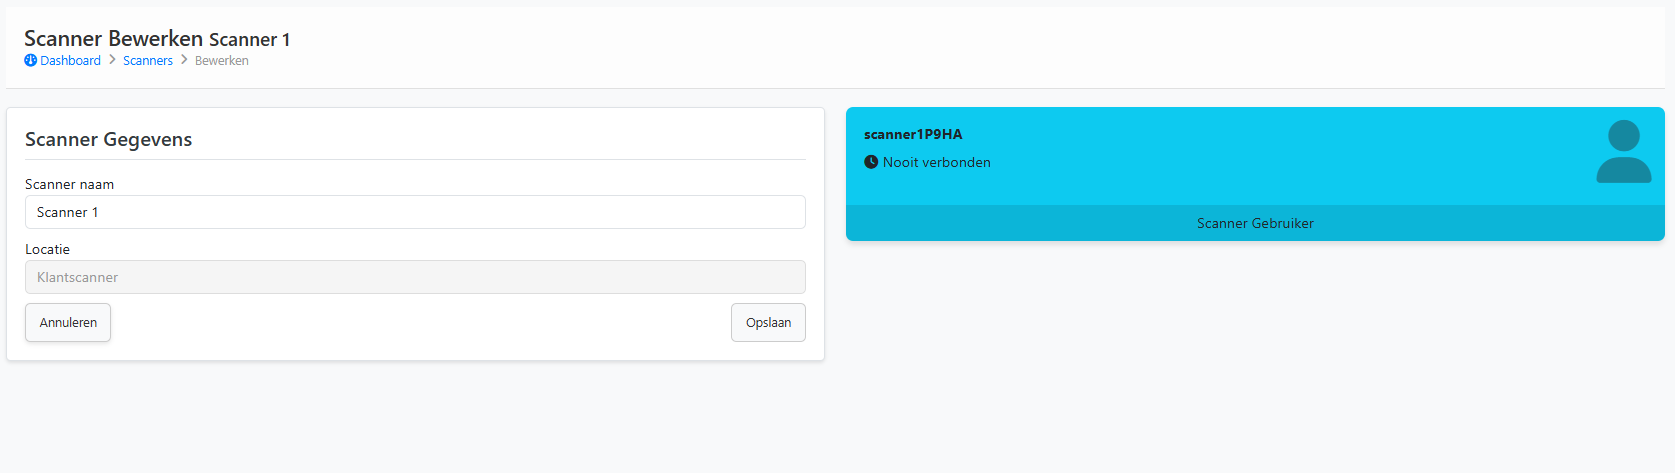Click the Scanner Gegevens heading
This screenshot has width=1675, height=473.
coord(108,139)
